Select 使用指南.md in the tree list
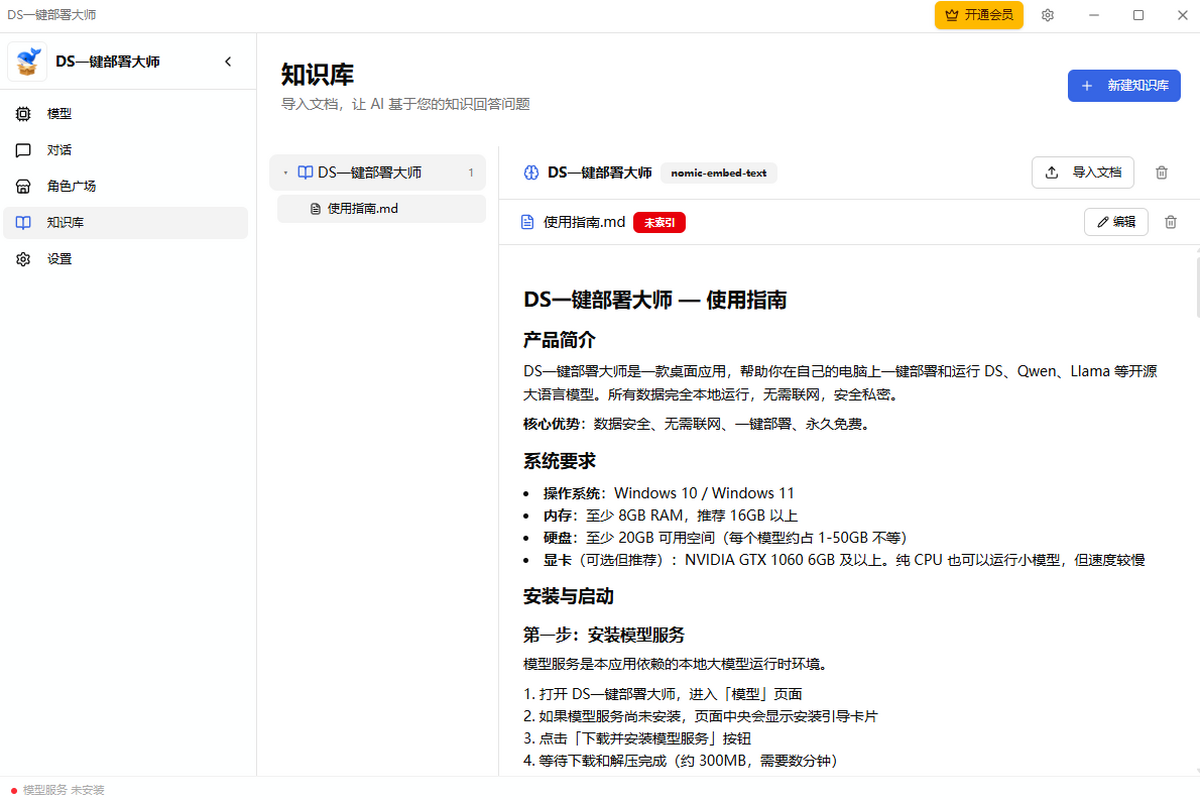 381,209
